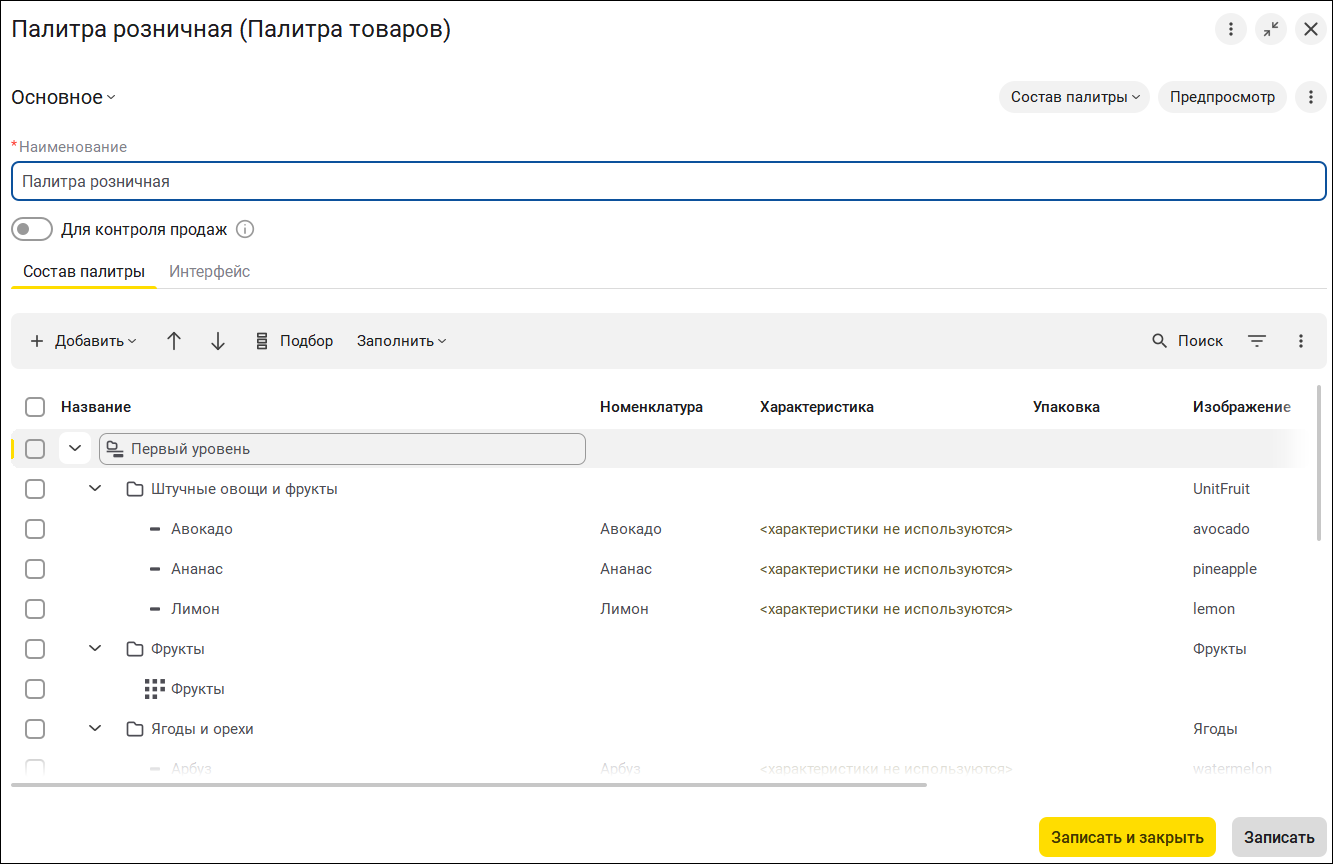The image size is (1333, 864).
Task: Open the table filter settings icon
Action: pyautogui.click(x=1257, y=341)
